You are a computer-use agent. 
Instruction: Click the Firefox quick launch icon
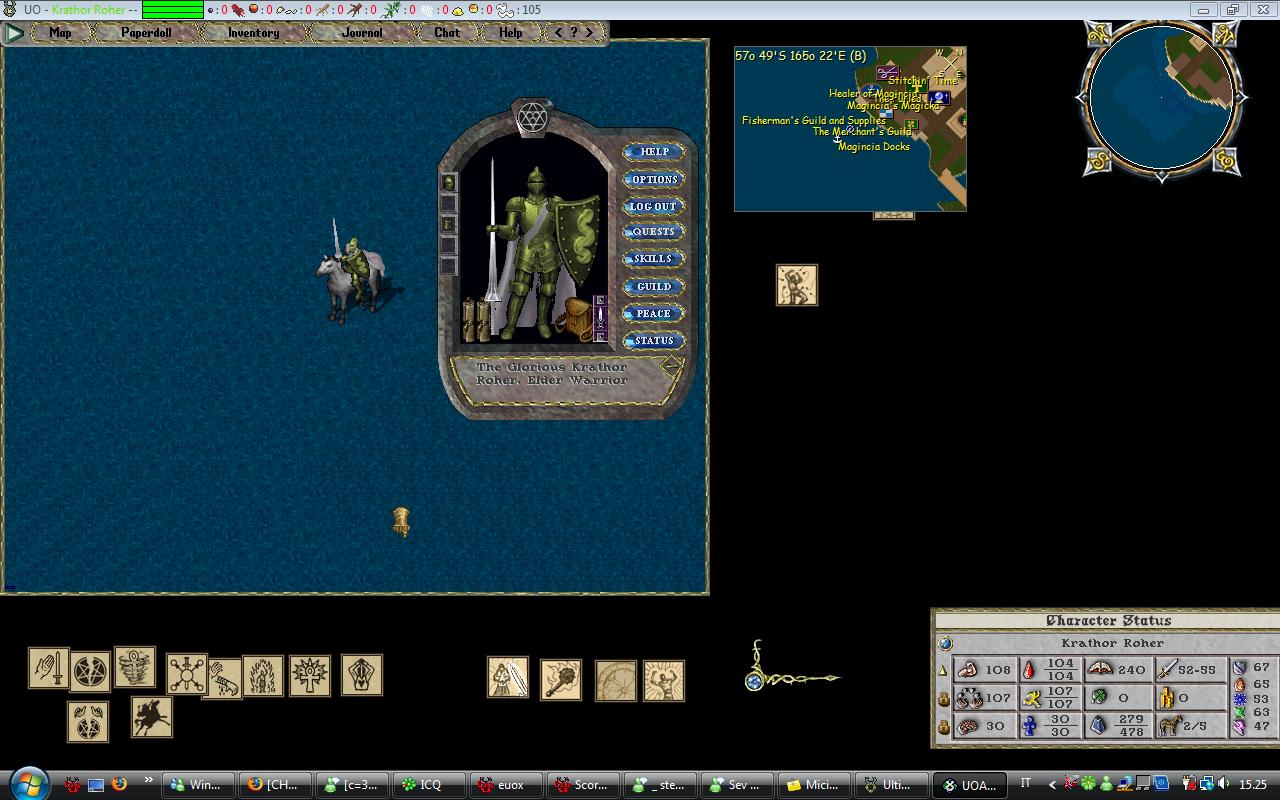(x=119, y=784)
